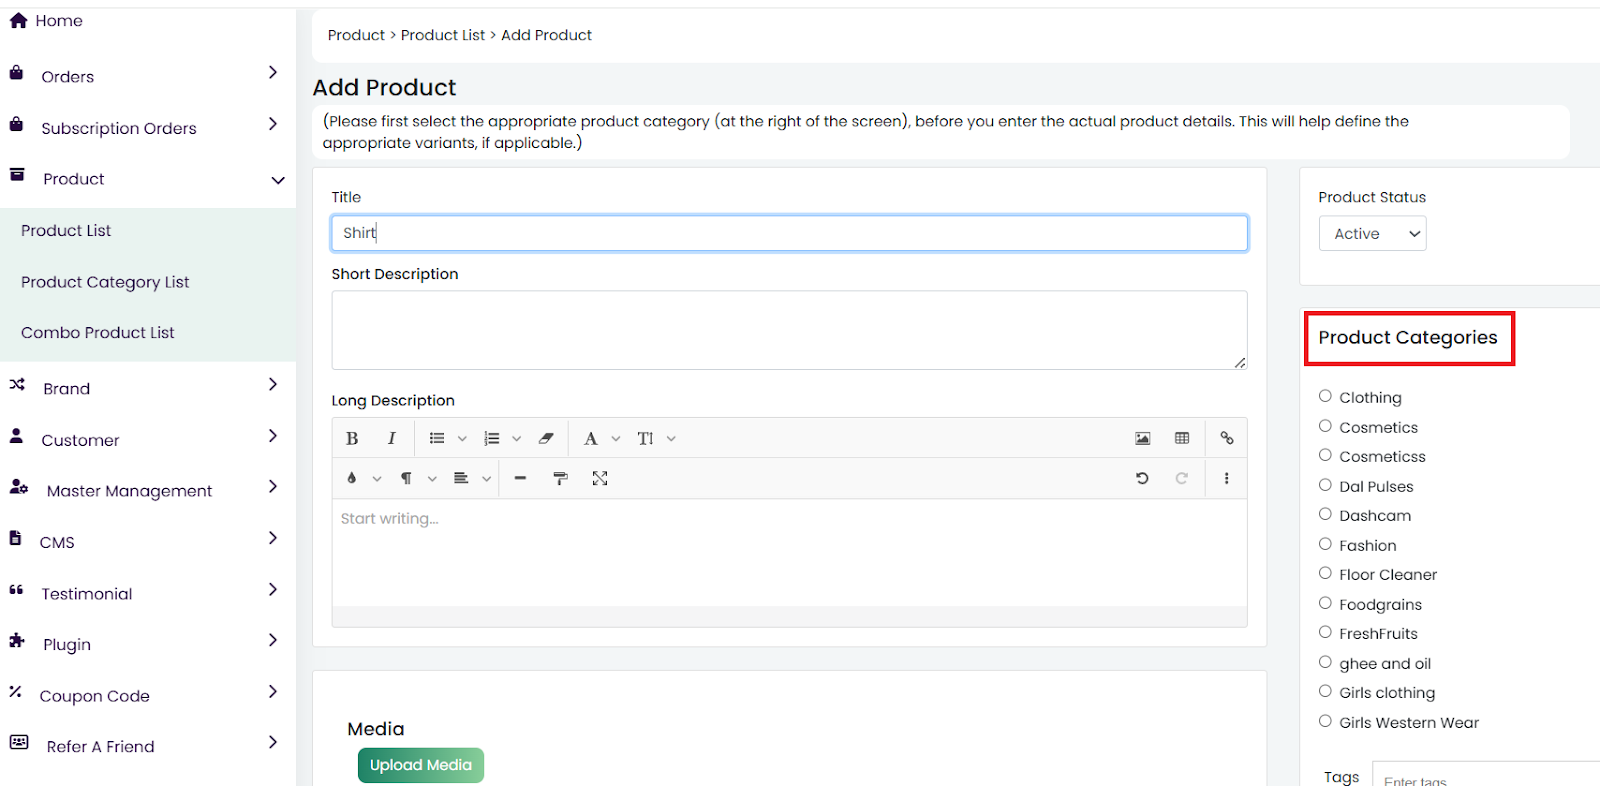Insert a table in the editor
The height and width of the screenshot is (786, 1600).
[x=1182, y=438]
